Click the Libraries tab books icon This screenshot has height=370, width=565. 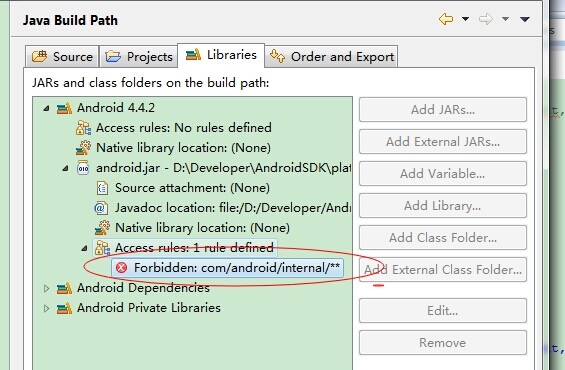(x=193, y=55)
